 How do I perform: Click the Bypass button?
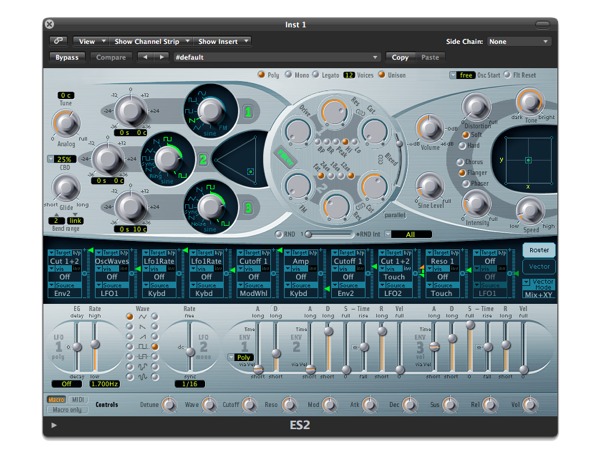[67, 57]
